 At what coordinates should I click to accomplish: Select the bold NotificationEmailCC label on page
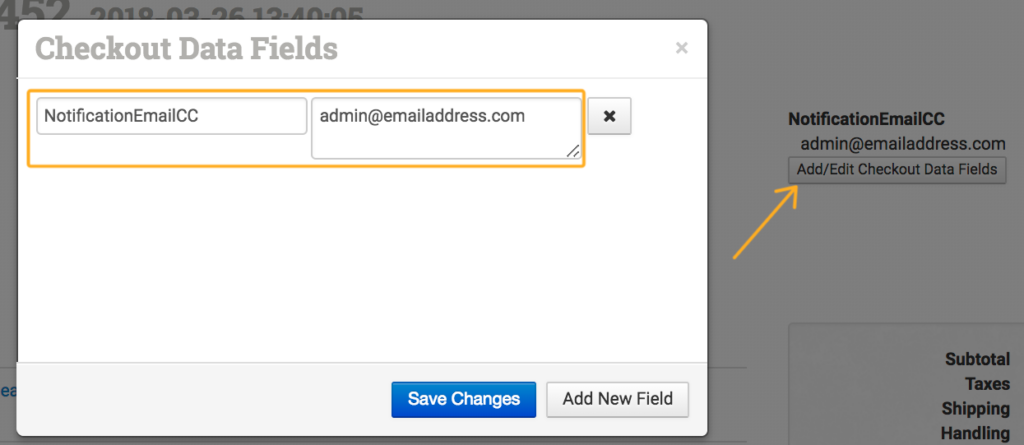coord(867,119)
